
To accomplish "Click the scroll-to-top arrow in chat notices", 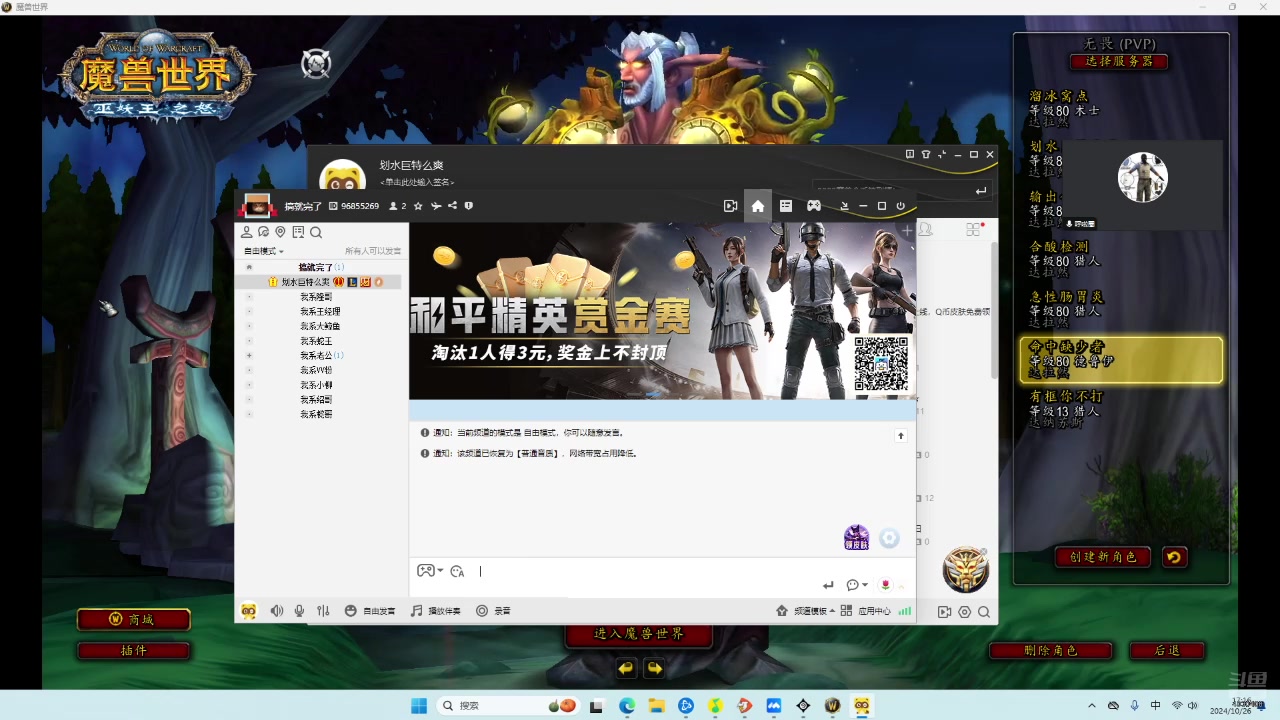I will [900, 435].
